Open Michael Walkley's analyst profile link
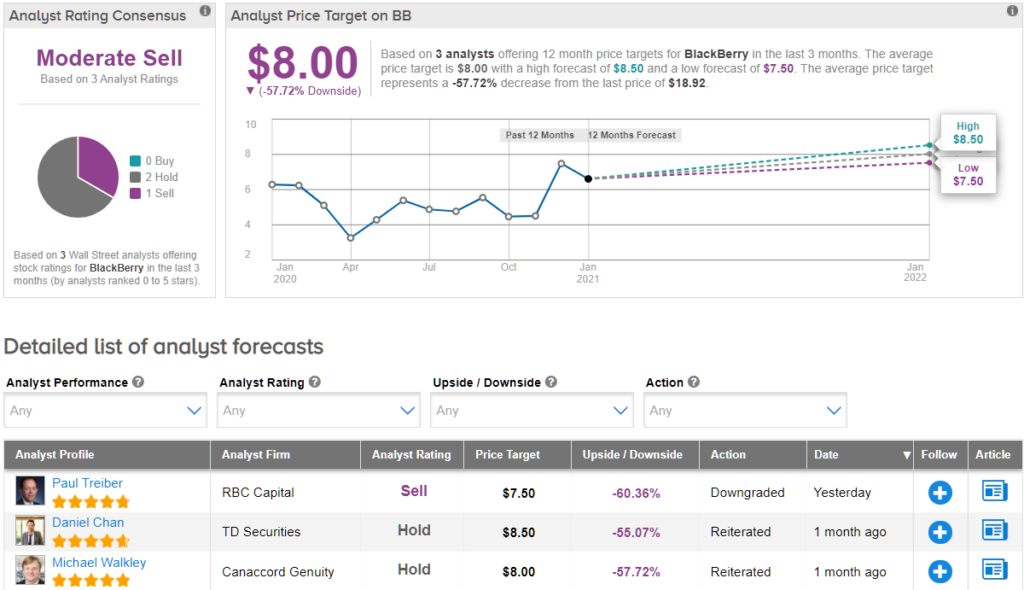 [x=99, y=562]
